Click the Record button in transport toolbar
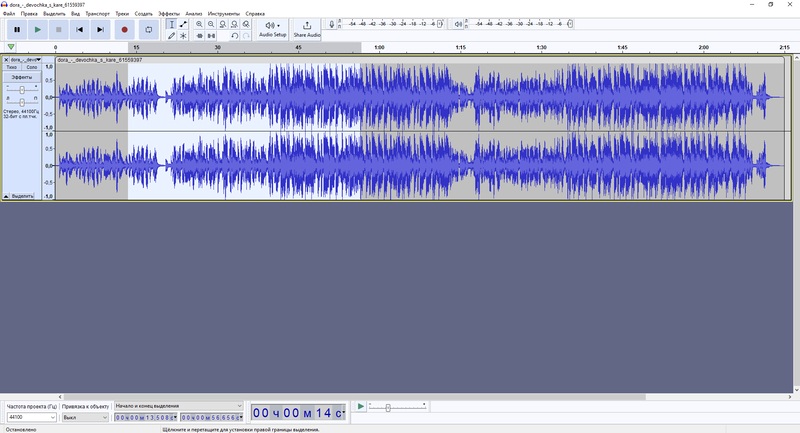 [x=124, y=30]
